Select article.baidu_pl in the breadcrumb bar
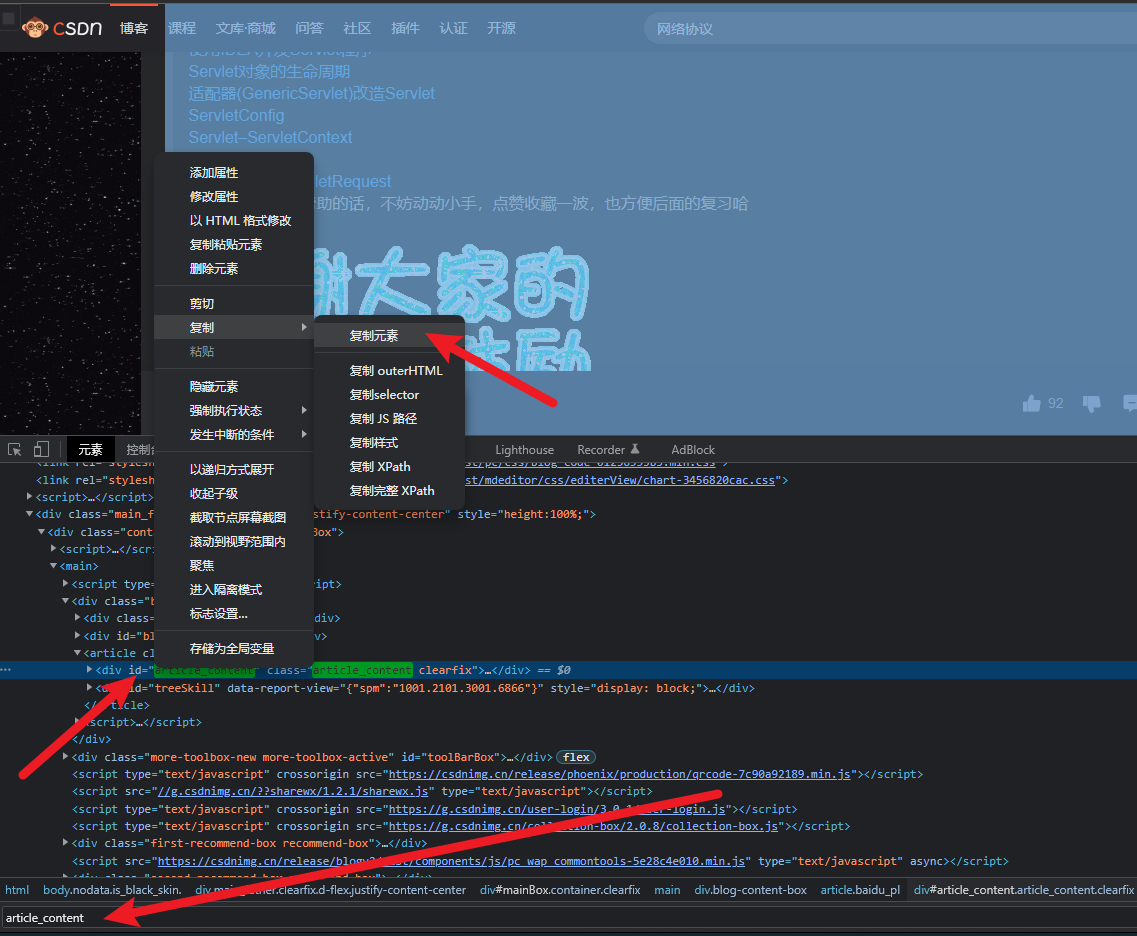The image size is (1137, 936). click(860, 890)
